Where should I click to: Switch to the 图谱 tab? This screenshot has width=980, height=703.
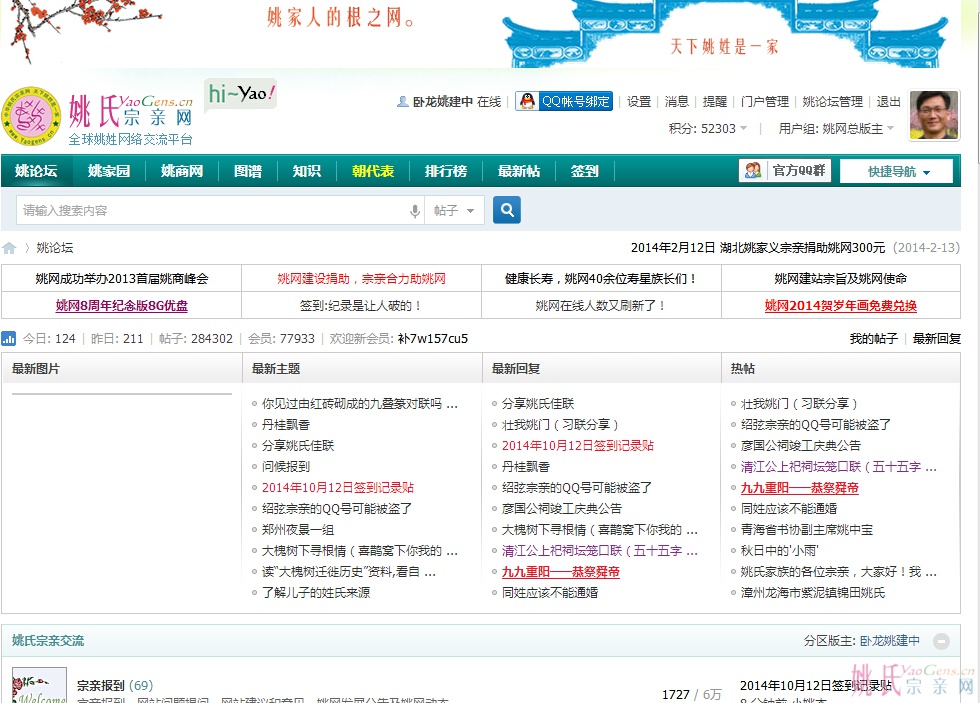[248, 171]
